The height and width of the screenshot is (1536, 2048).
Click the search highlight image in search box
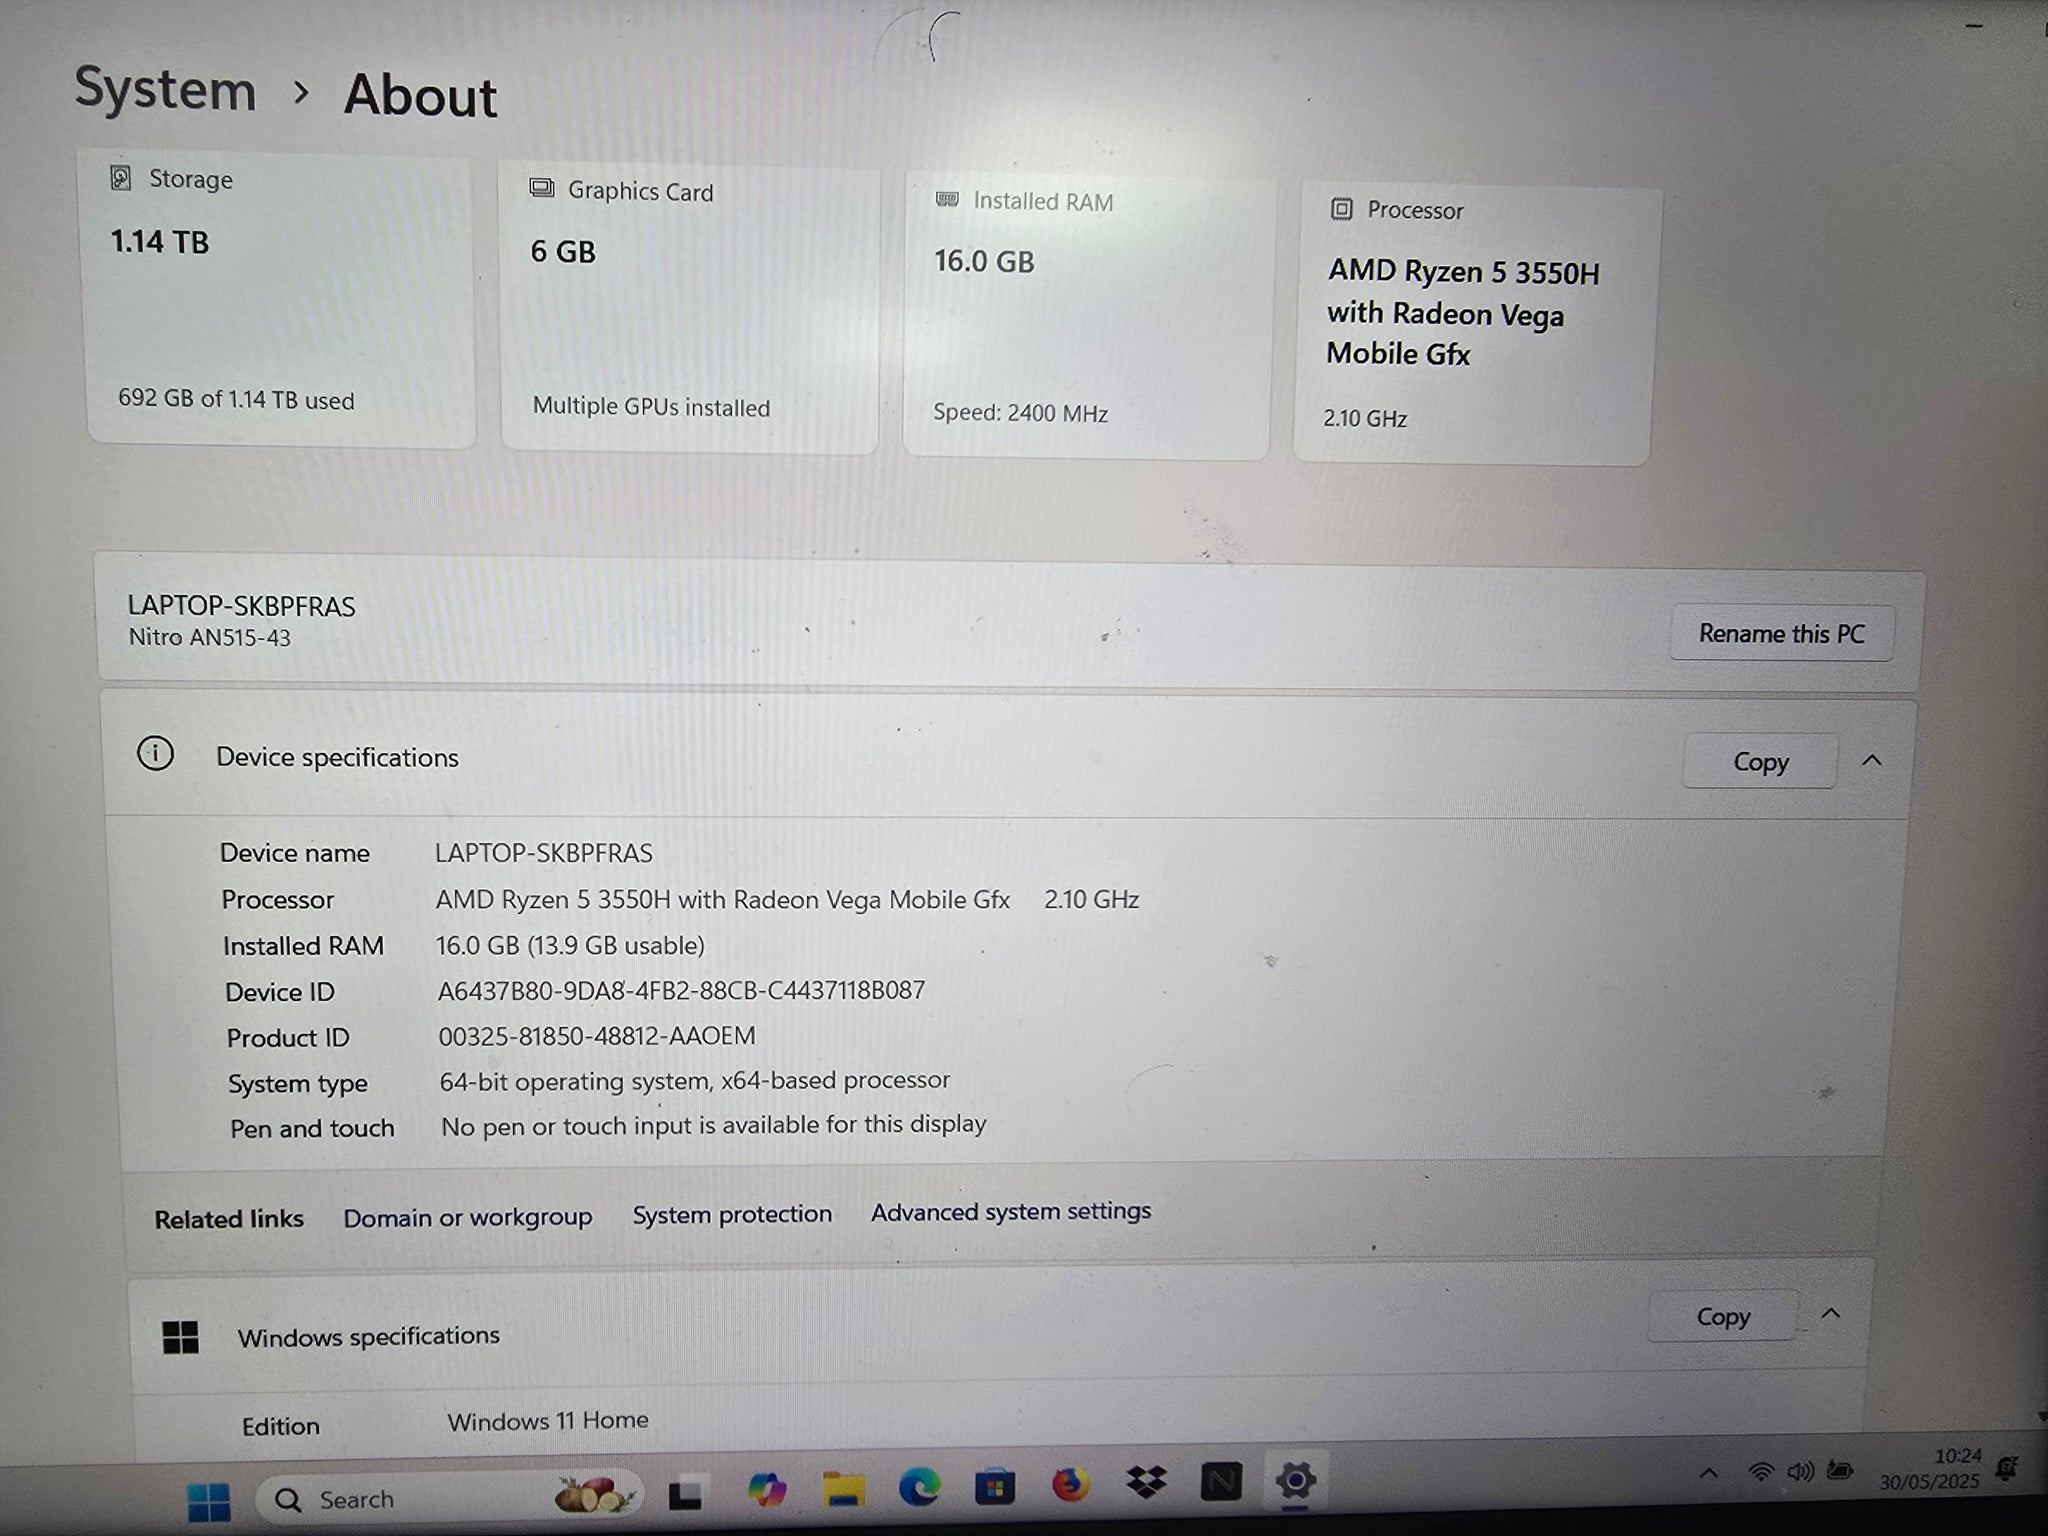594,1495
